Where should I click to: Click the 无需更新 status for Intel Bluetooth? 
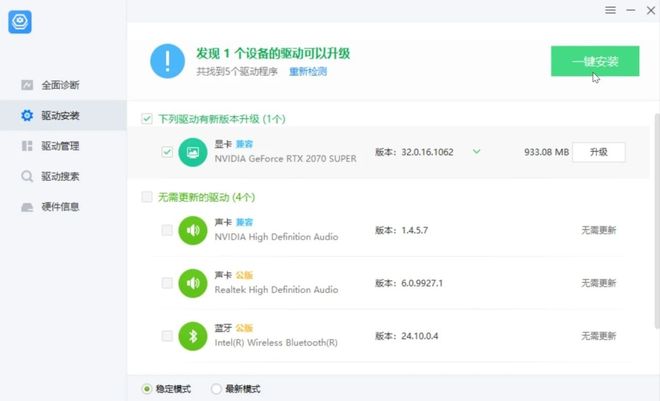pos(599,336)
